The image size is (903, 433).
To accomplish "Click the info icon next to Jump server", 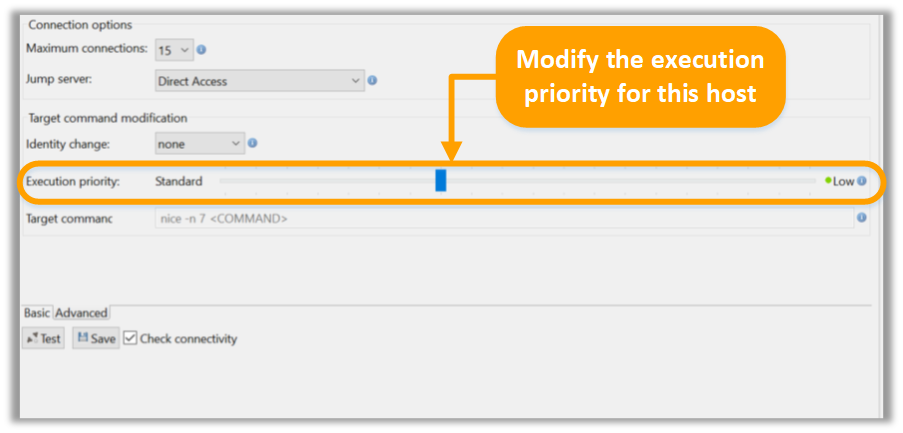I will (x=372, y=81).
